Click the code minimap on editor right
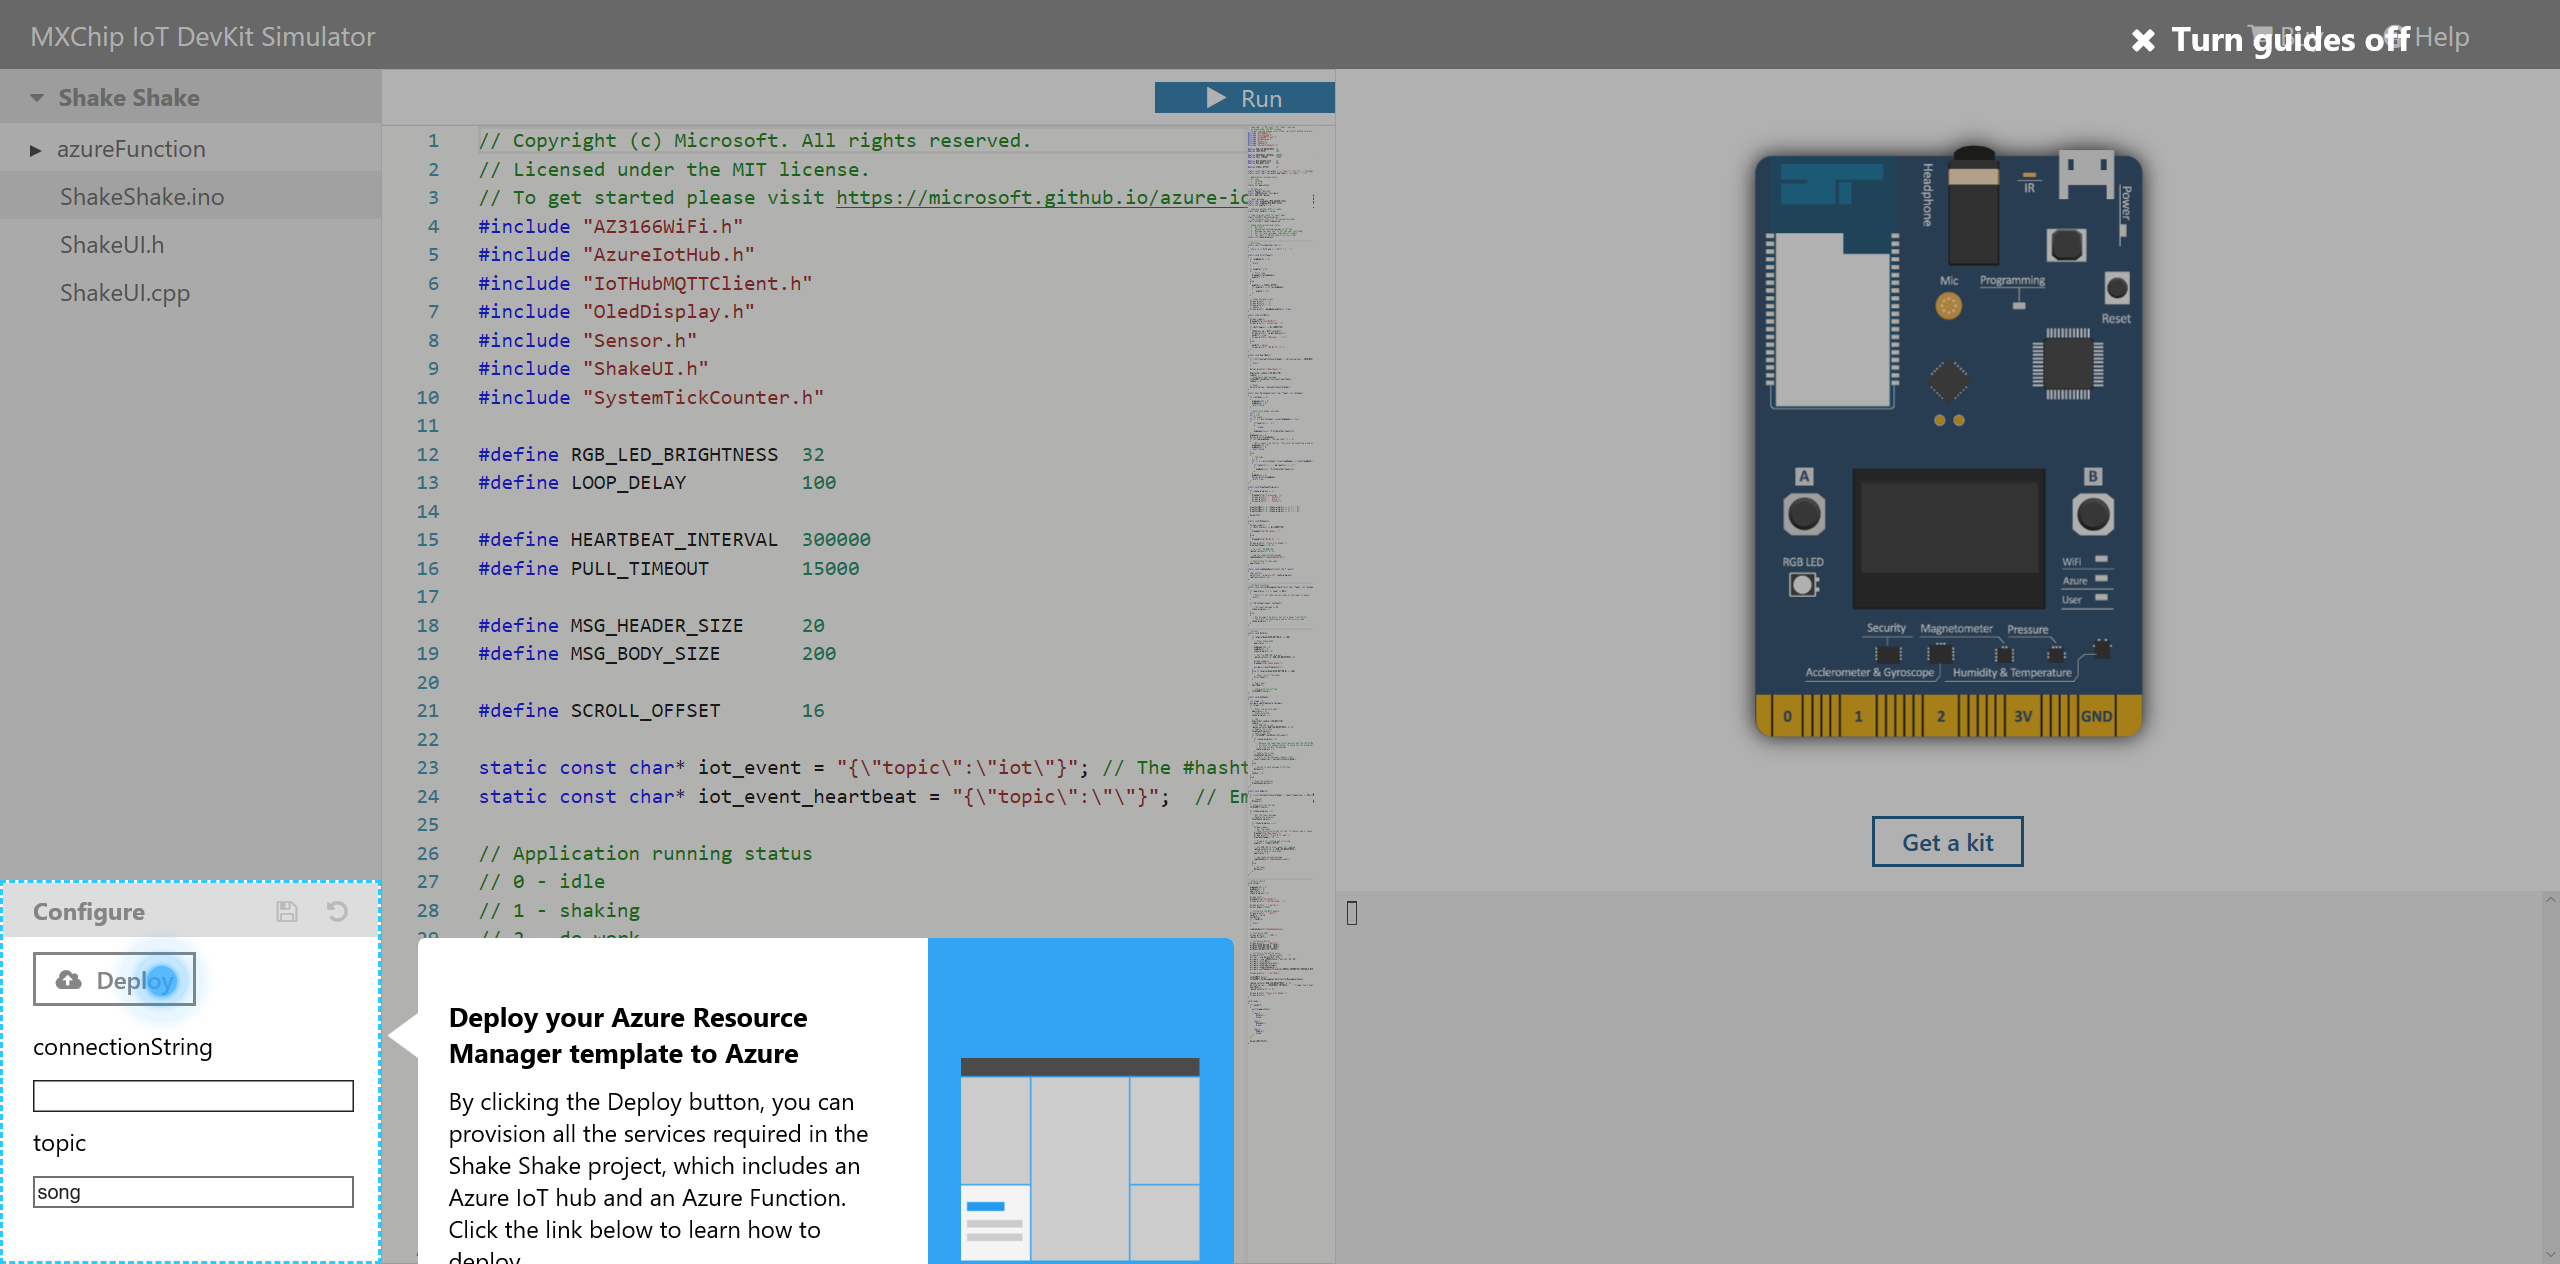The height and width of the screenshot is (1264, 2560). coord(1280,585)
